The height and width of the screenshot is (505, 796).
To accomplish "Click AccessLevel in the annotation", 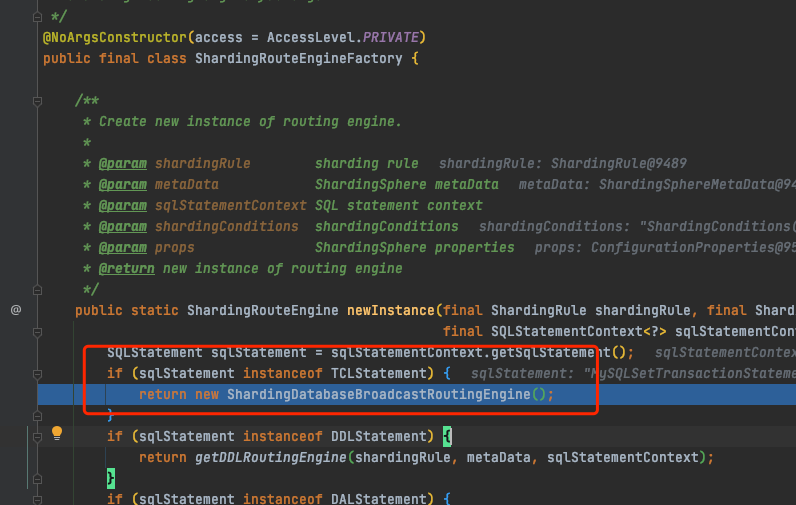I will 311,38.
